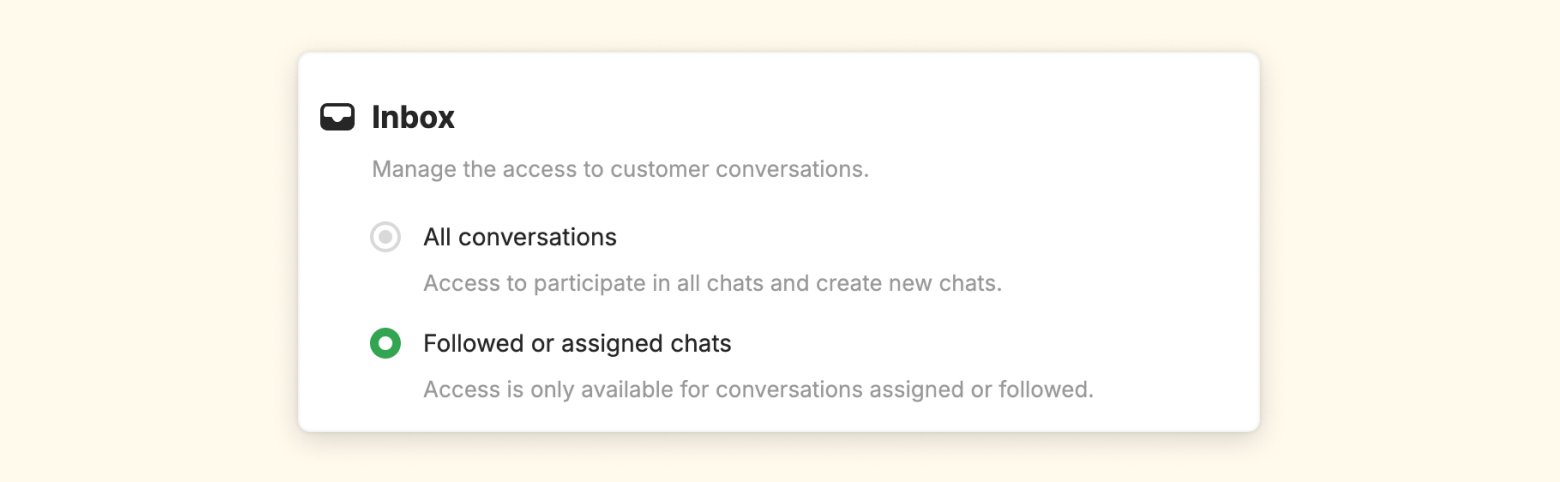Click the Inbox heading text

pos(413,117)
